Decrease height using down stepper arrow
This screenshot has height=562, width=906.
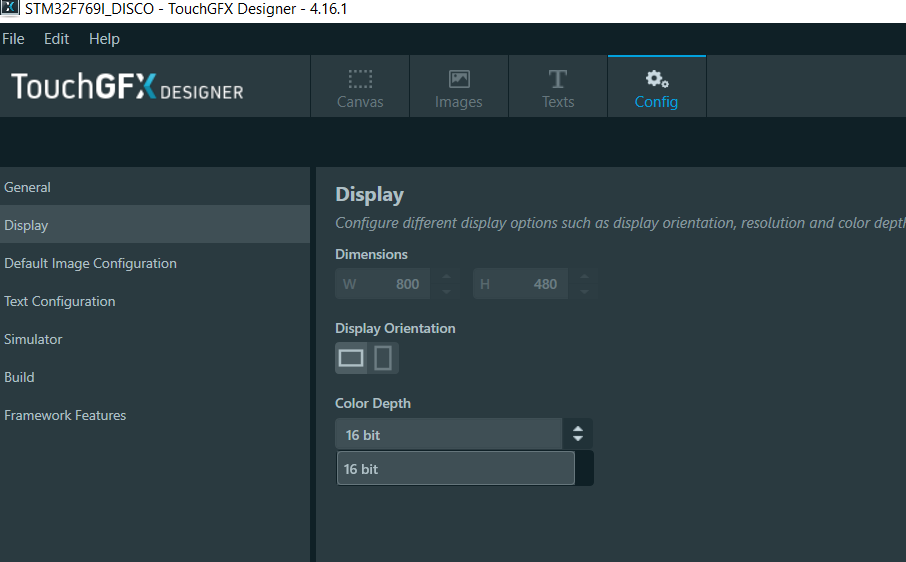(584, 292)
